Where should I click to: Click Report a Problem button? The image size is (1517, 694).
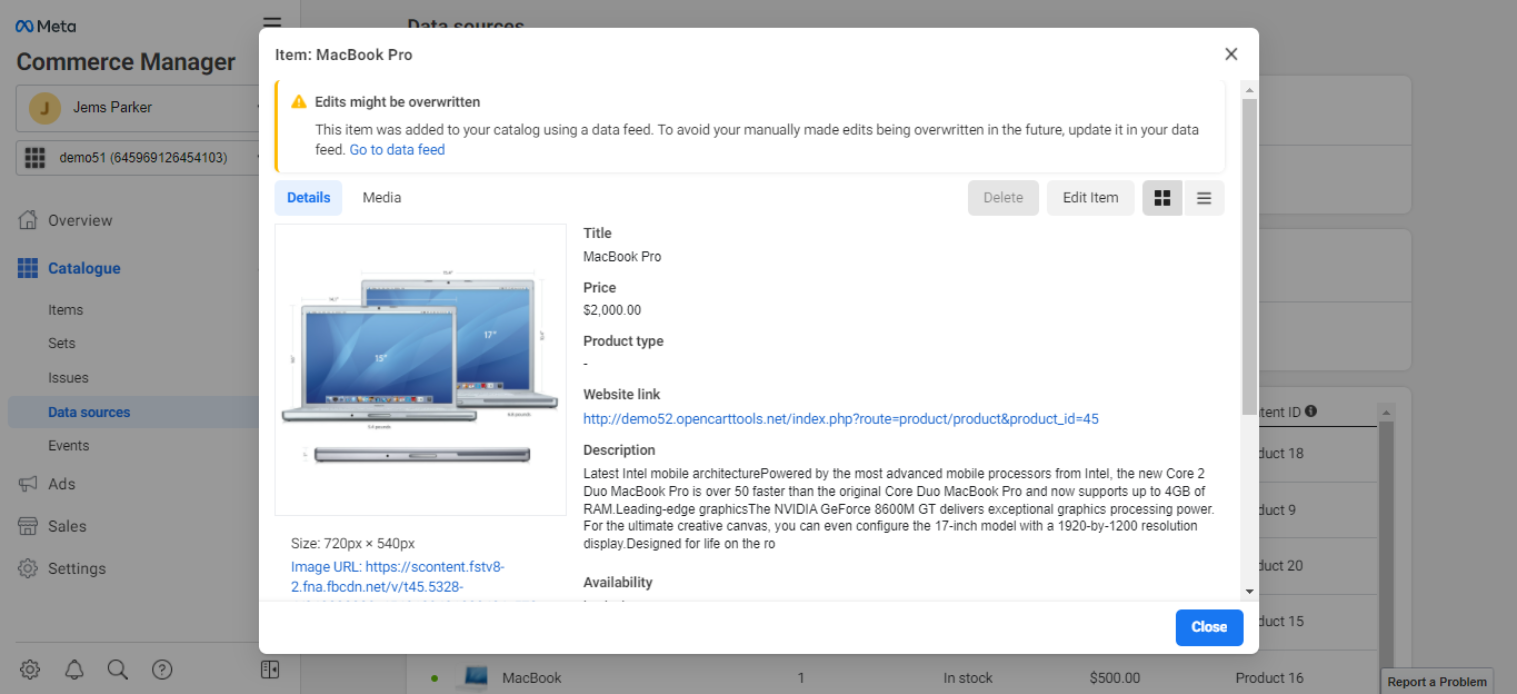tap(1437, 682)
